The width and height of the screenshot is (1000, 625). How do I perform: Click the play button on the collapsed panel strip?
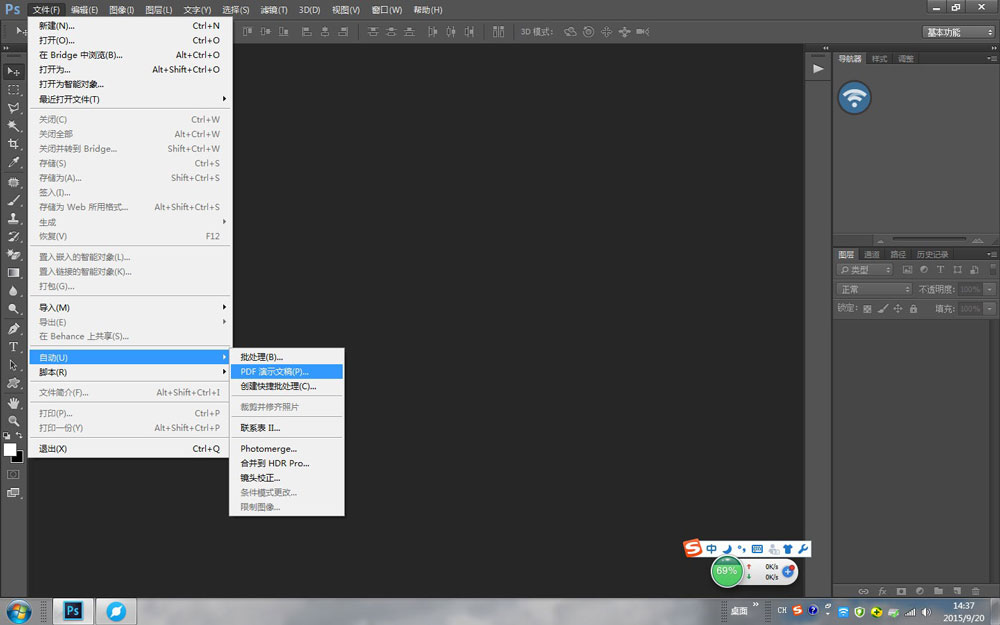818,69
